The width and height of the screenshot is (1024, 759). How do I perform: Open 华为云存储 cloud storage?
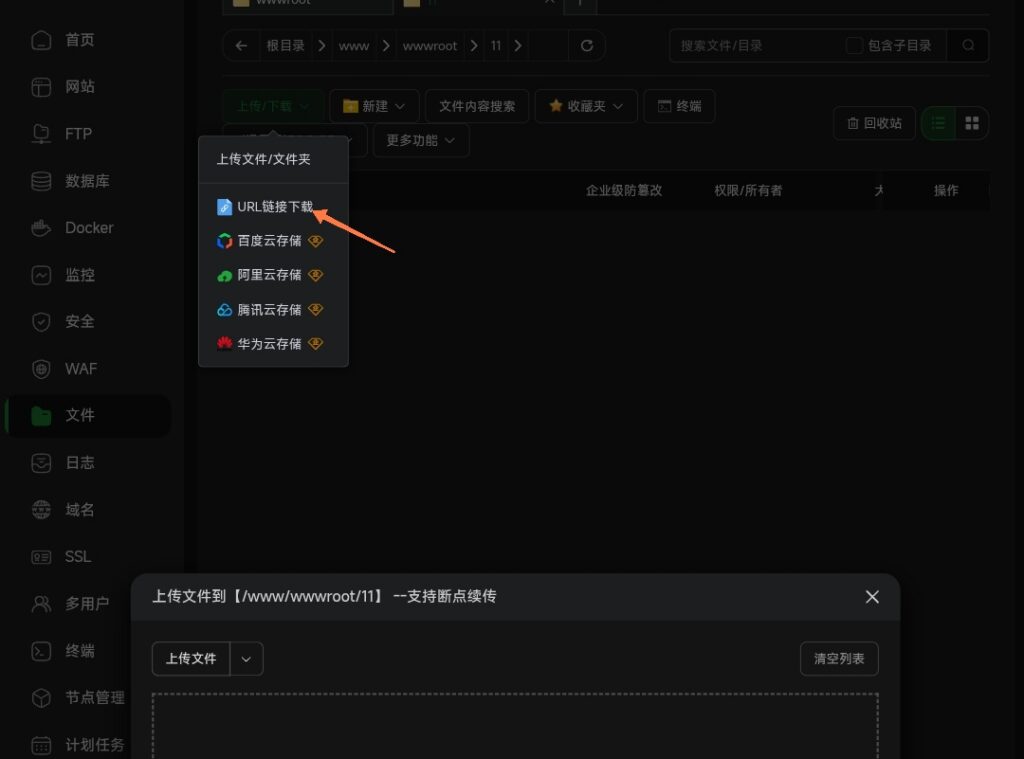266,343
